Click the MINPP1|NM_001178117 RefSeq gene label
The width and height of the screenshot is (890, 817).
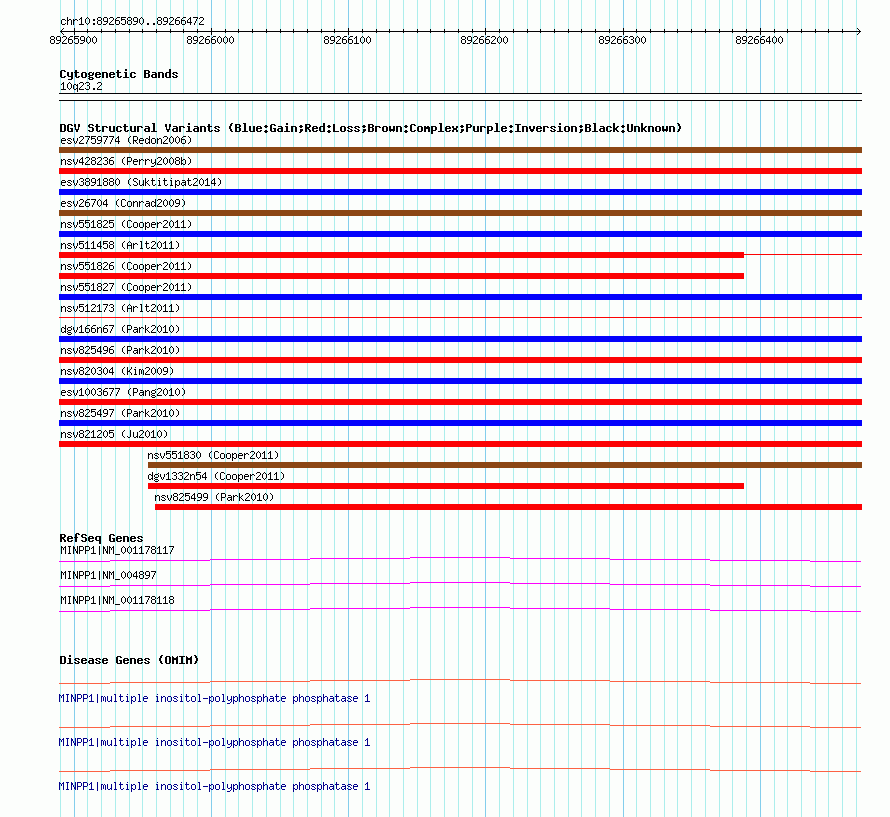[117, 550]
